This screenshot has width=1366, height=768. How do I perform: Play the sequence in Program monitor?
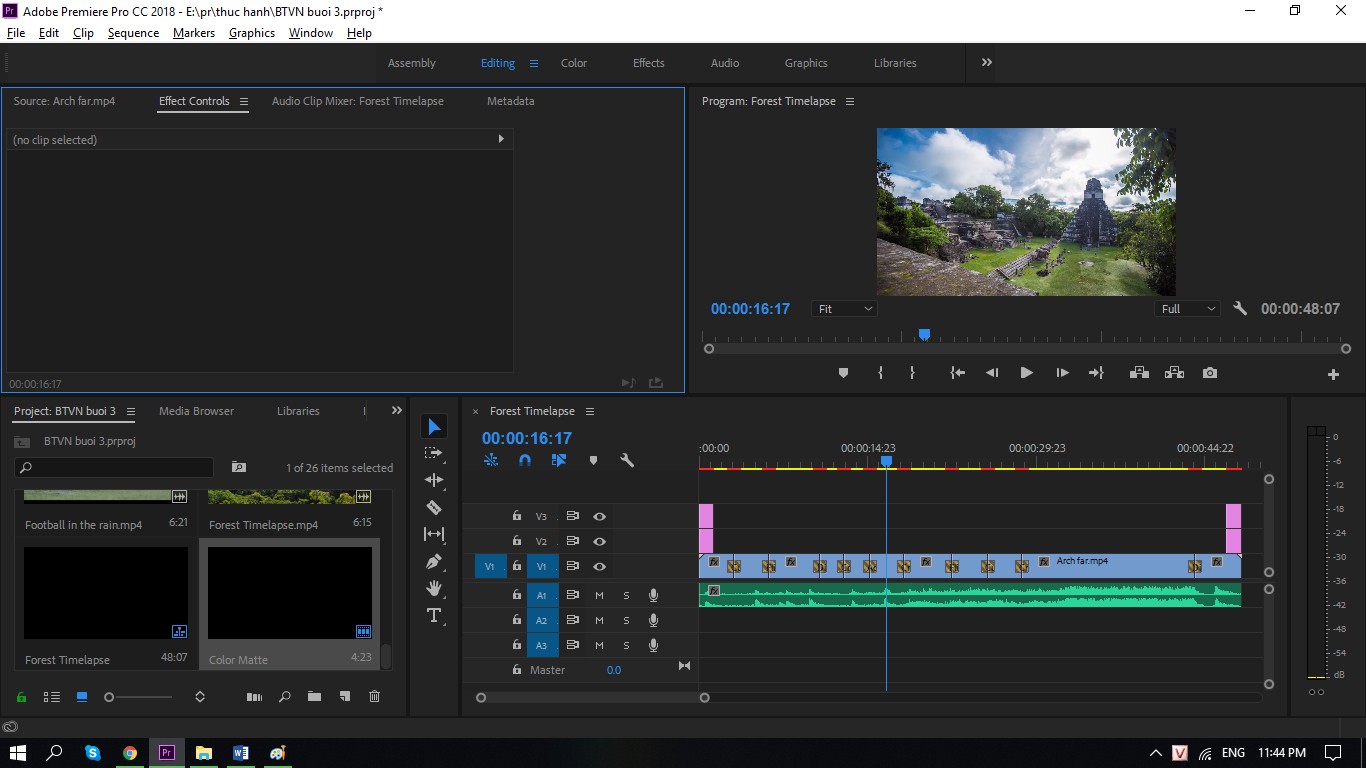click(1026, 373)
